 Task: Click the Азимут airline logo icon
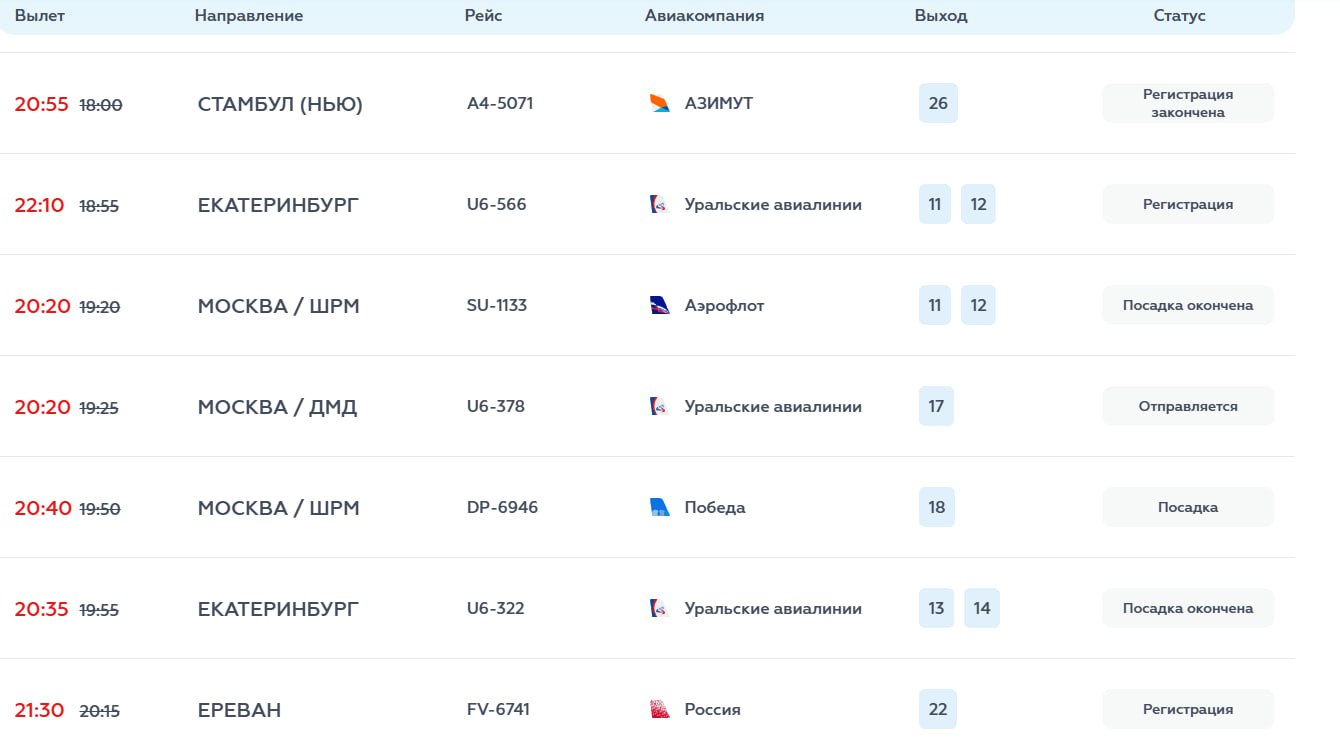(x=660, y=103)
